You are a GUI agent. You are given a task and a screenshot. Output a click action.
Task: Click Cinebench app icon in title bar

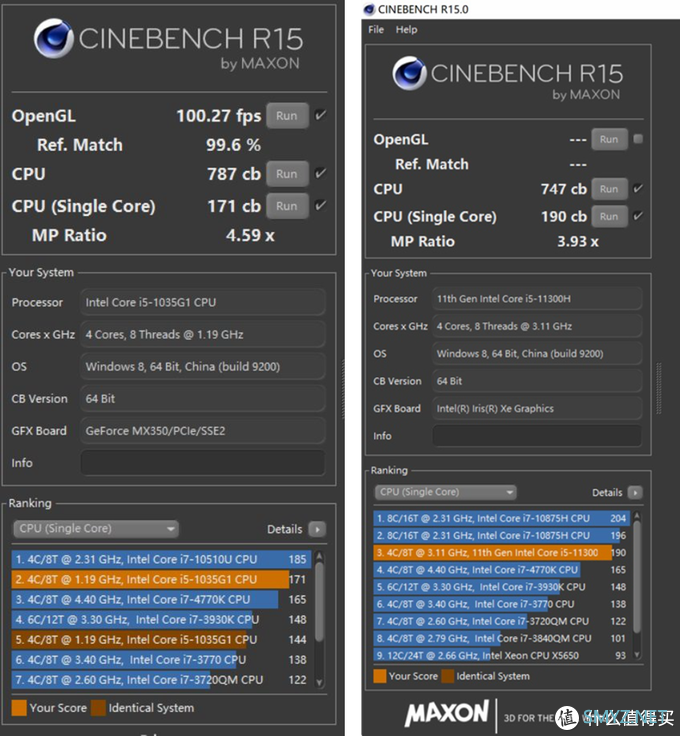click(370, 9)
